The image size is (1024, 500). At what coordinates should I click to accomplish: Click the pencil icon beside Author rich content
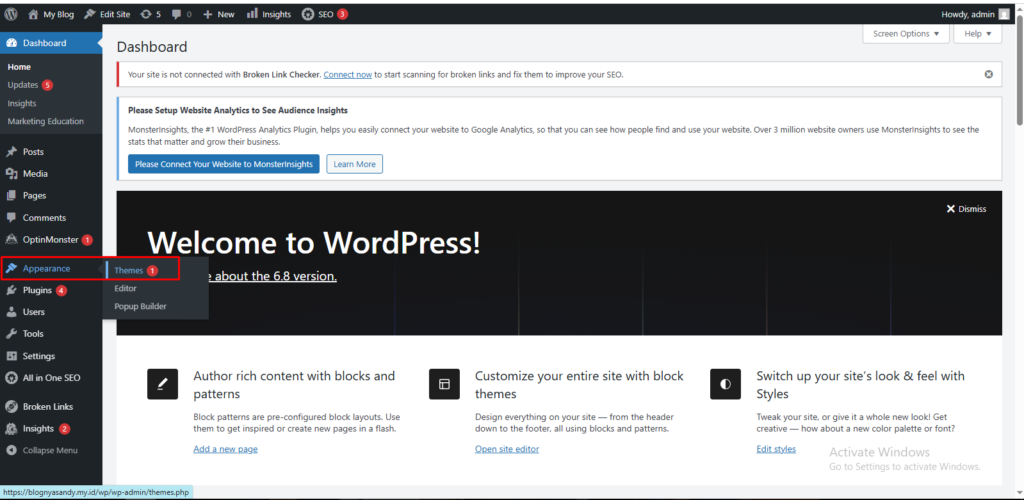click(163, 384)
